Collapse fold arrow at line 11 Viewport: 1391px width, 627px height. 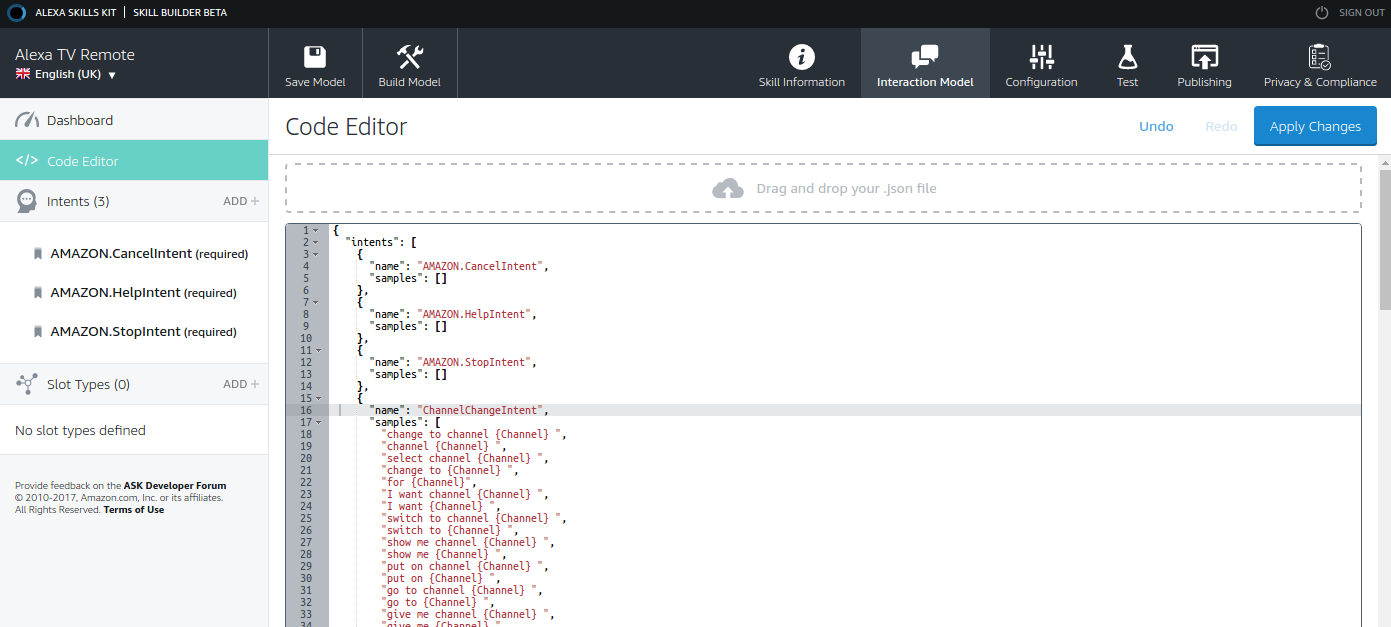(x=318, y=350)
